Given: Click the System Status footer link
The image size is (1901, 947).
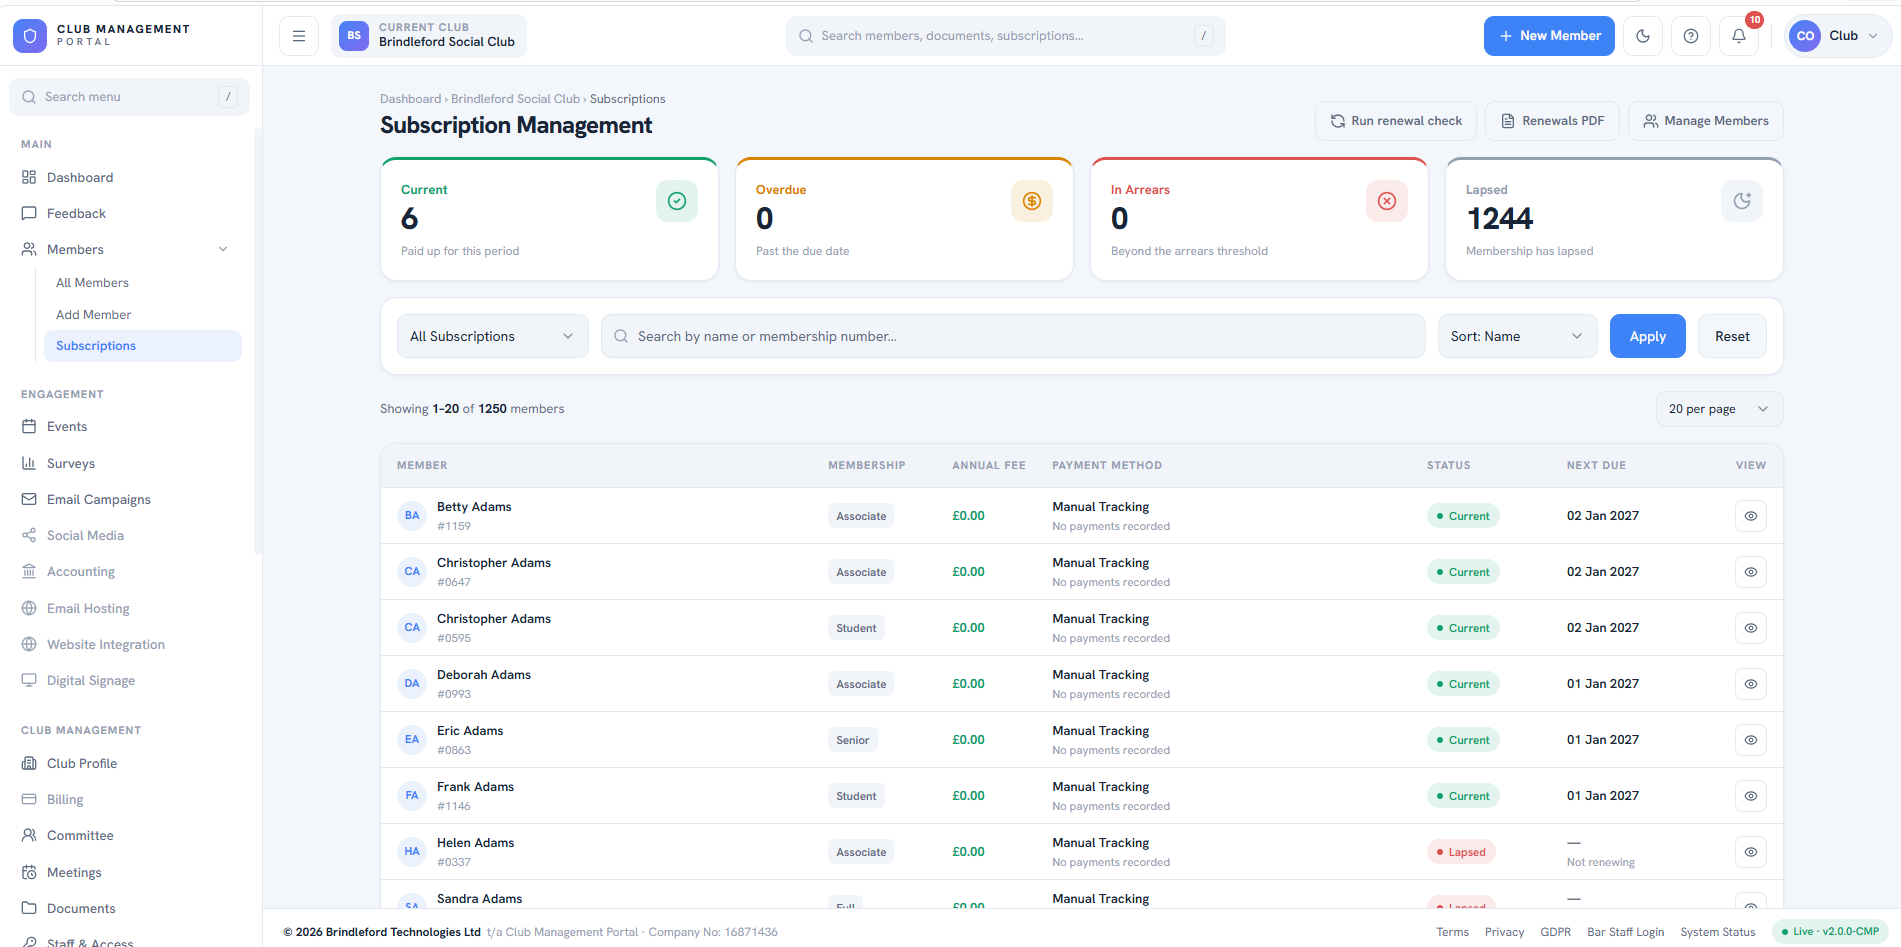Looking at the screenshot, I should (x=1718, y=932).
